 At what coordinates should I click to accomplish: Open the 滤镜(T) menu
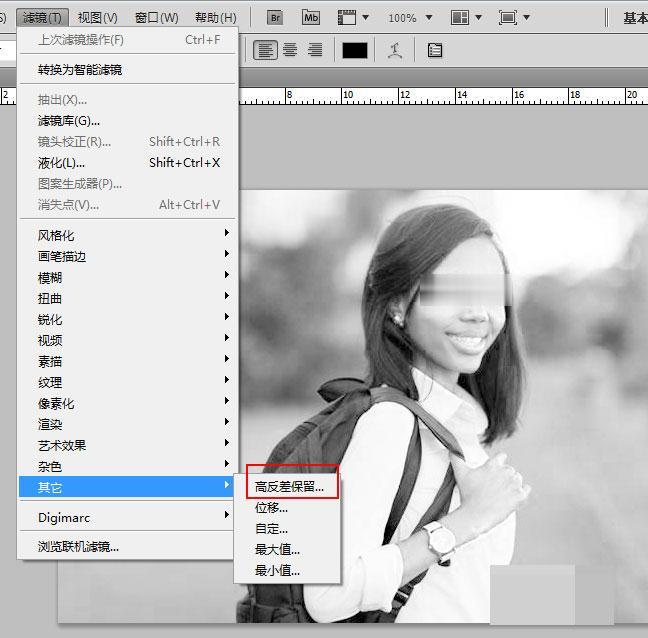click(x=42, y=18)
